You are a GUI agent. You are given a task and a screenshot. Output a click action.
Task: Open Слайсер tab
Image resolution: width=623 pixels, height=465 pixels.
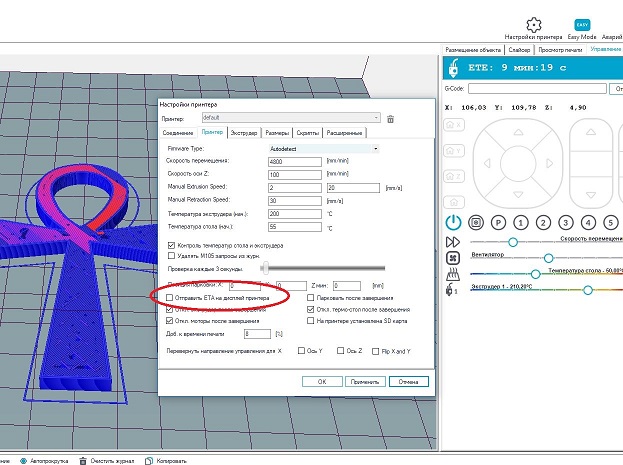tap(519, 50)
